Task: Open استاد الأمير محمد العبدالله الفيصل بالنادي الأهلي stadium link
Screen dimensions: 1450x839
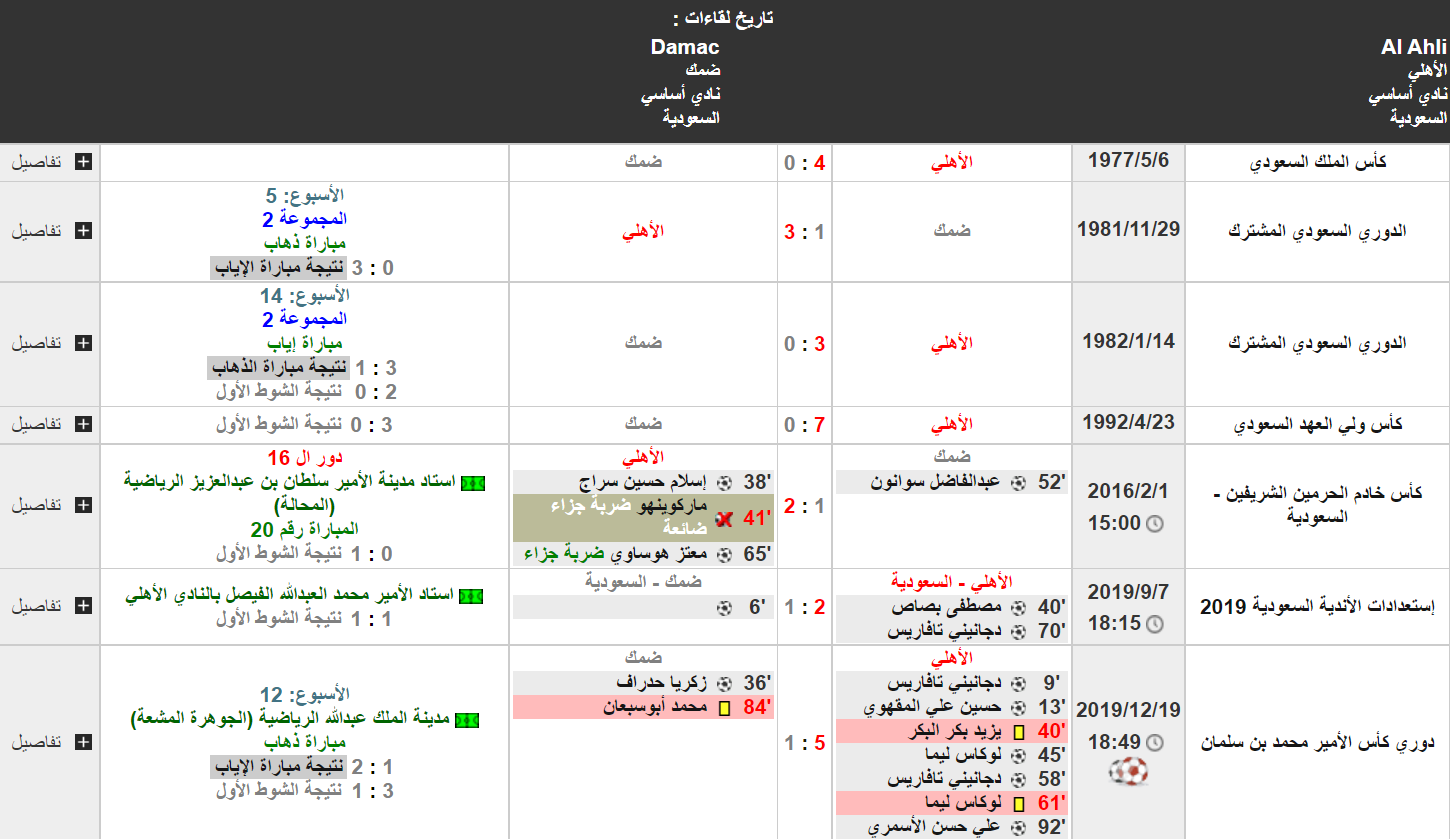Action: (289, 596)
